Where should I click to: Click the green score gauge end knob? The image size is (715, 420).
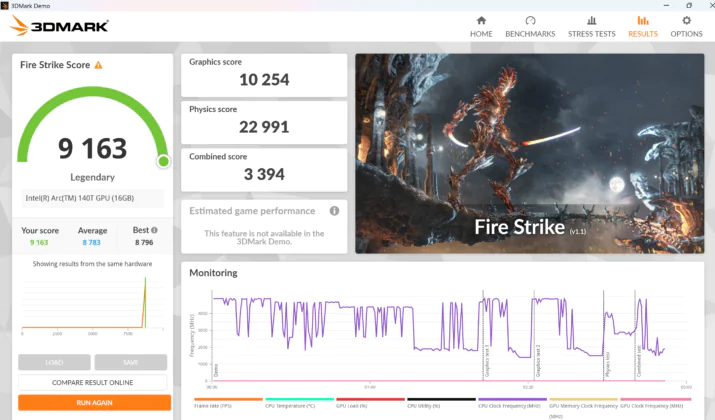pyautogui.click(x=163, y=161)
